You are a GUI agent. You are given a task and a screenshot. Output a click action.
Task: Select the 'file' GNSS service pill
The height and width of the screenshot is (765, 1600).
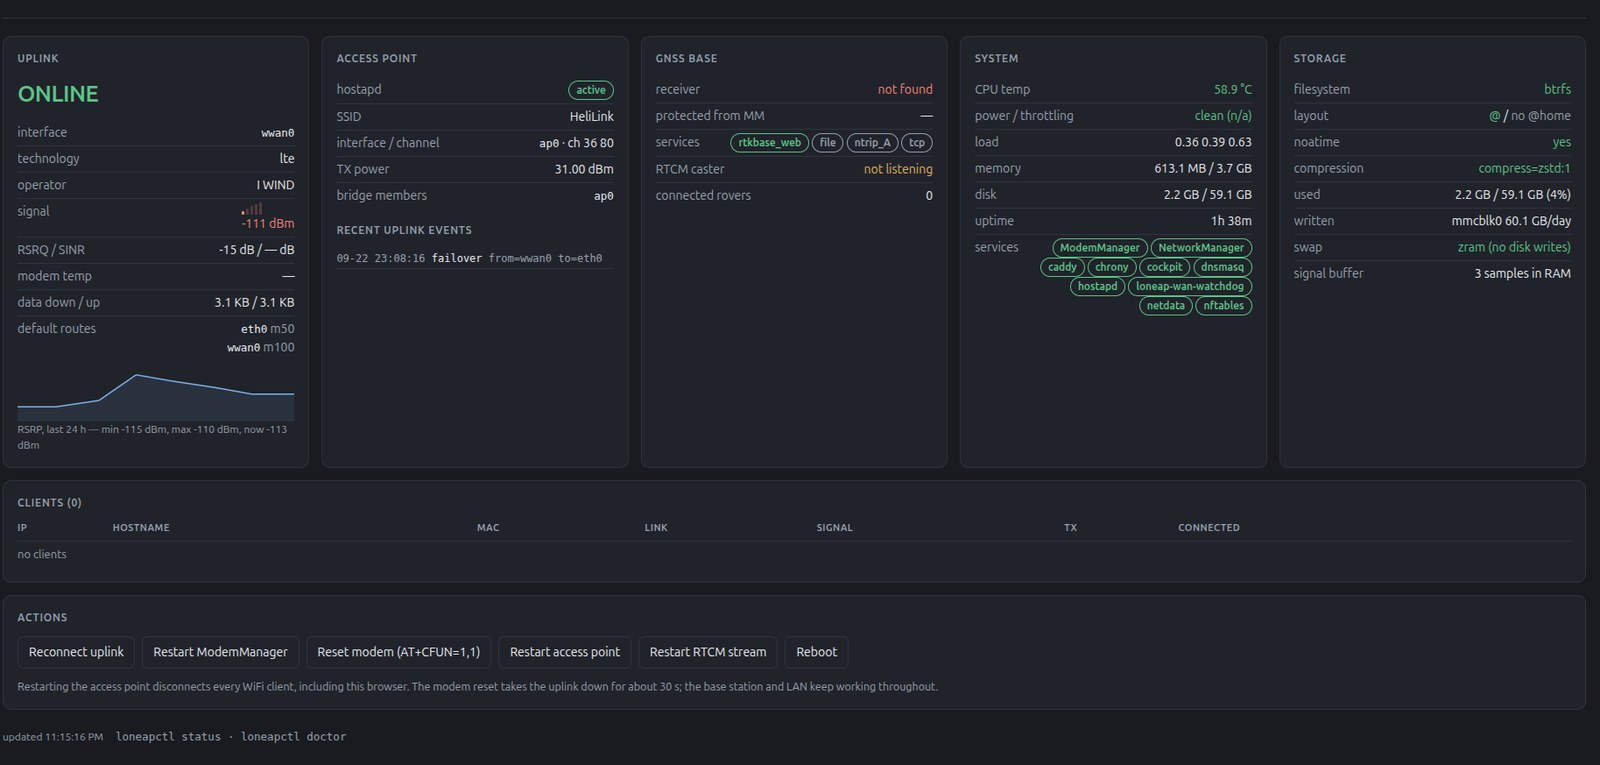(x=828, y=143)
